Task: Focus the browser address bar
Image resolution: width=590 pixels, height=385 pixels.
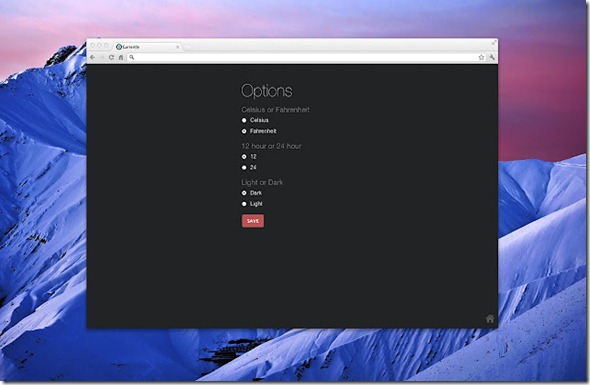Action: pyautogui.click(x=307, y=57)
